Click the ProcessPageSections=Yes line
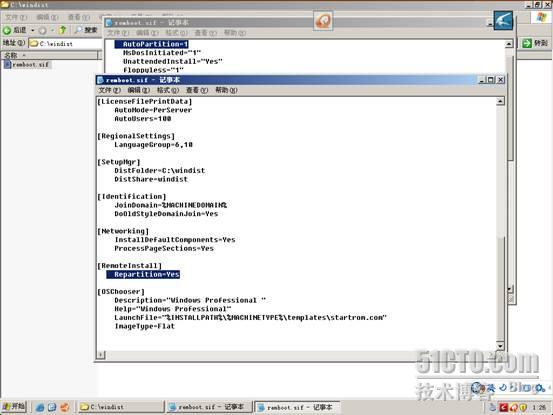This screenshot has height=415, width=553. (x=164, y=249)
